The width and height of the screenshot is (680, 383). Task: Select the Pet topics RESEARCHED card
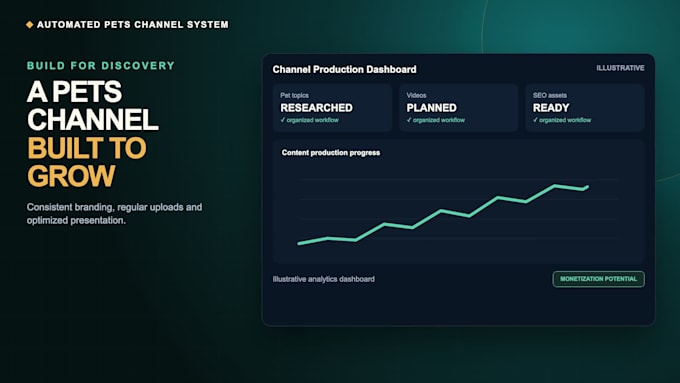(x=333, y=108)
